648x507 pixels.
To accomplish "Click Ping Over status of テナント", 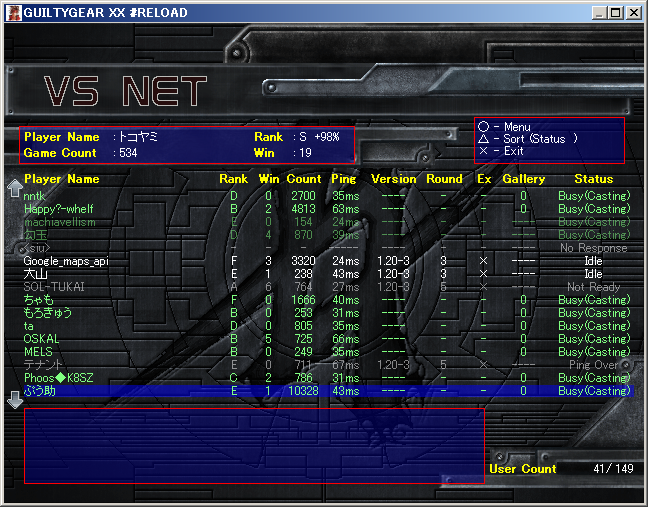I will (593, 365).
